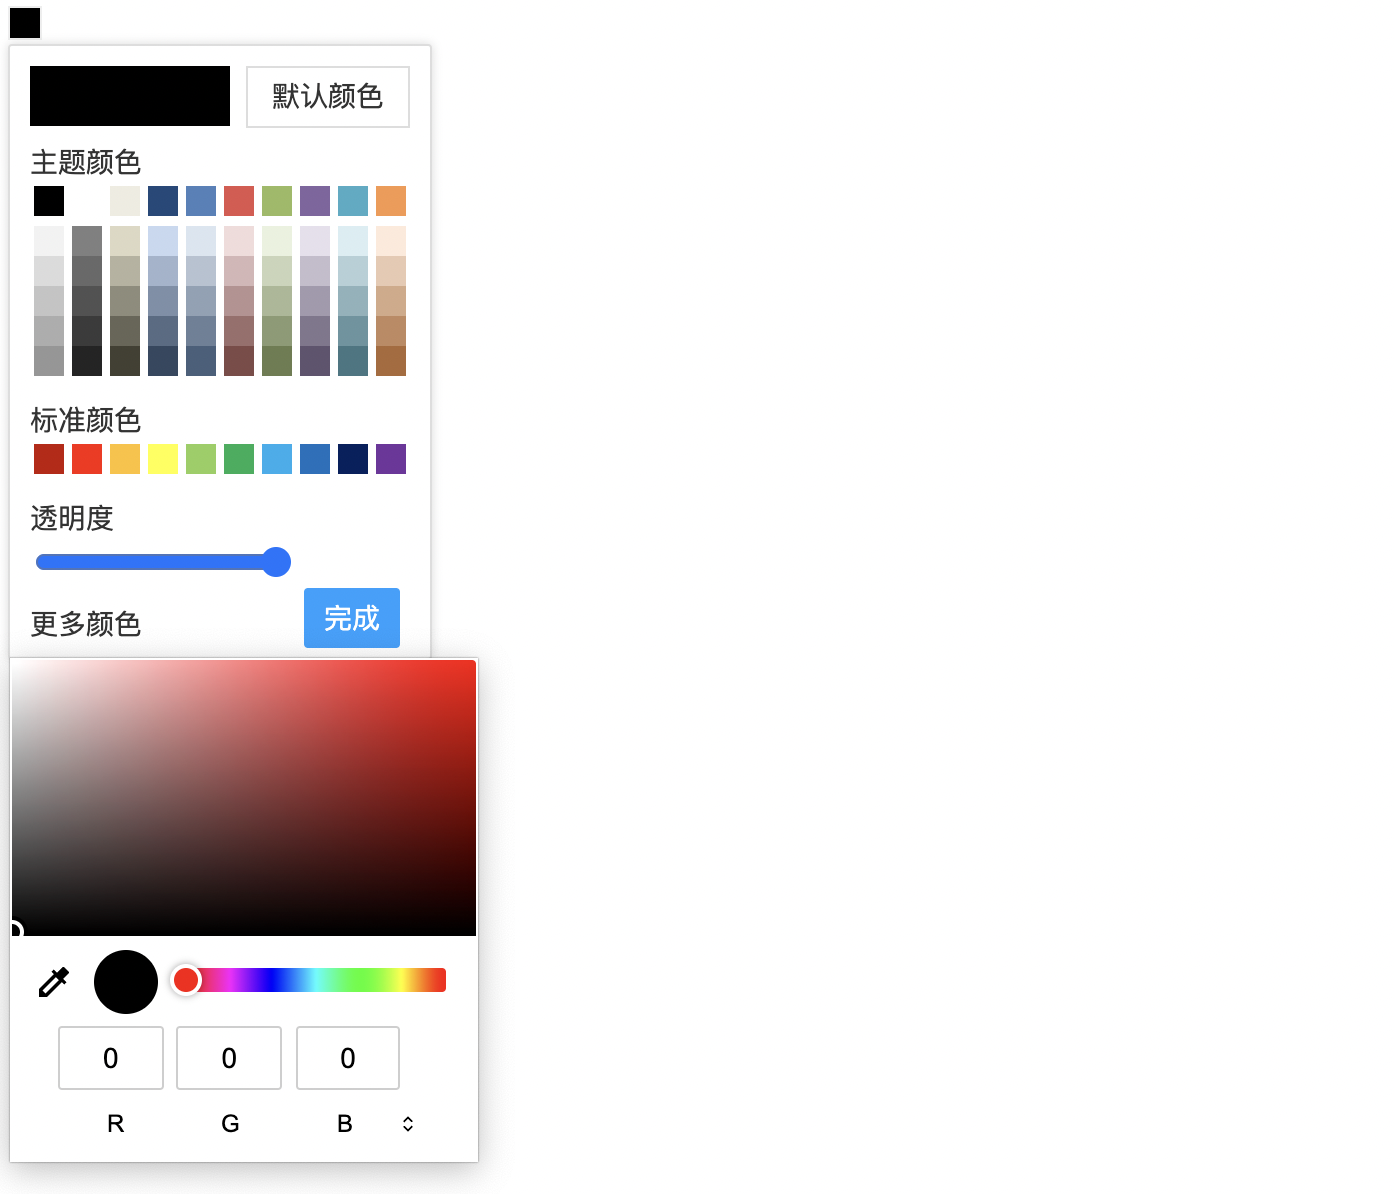Image resolution: width=1394 pixels, height=1194 pixels.
Task: Select the violet standard color
Action: [391, 459]
